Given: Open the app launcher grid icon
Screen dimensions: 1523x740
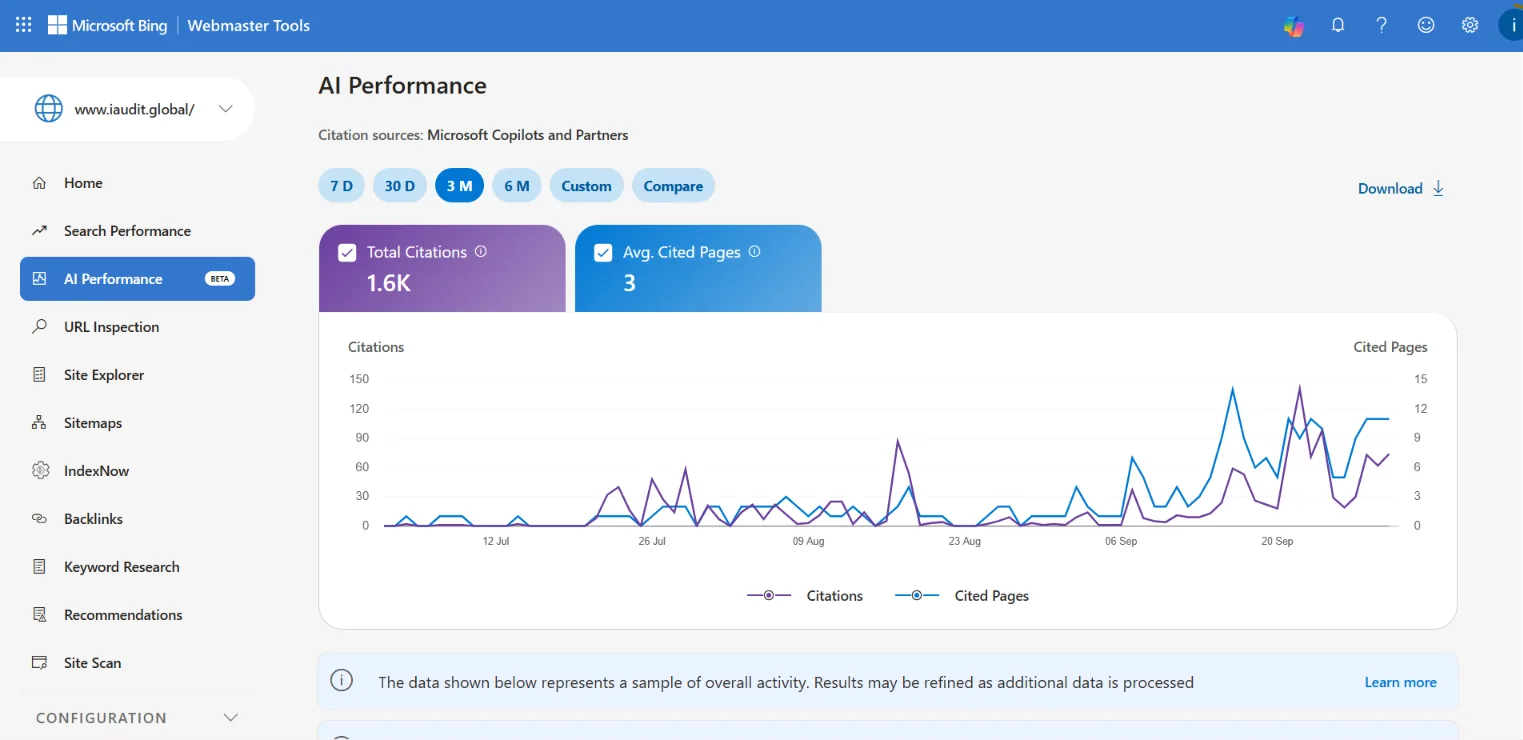Looking at the screenshot, I should coord(24,25).
